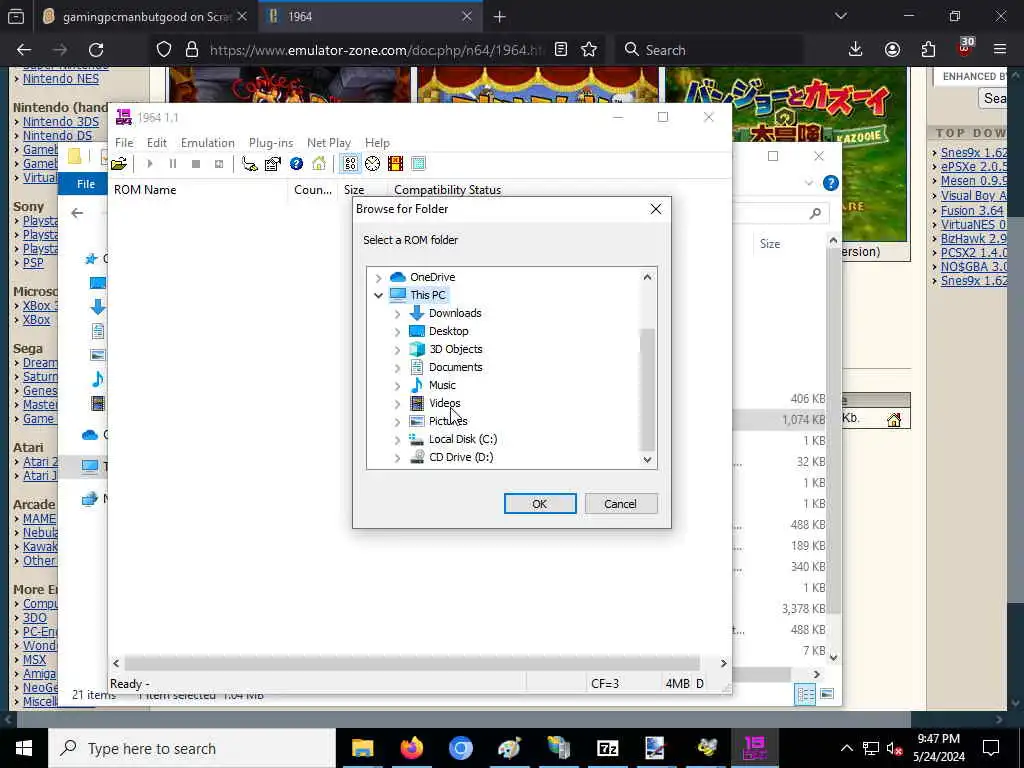Click folder tree scrollbar up arrow
Image resolution: width=1024 pixels, height=768 pixels.
click(647, 277)
